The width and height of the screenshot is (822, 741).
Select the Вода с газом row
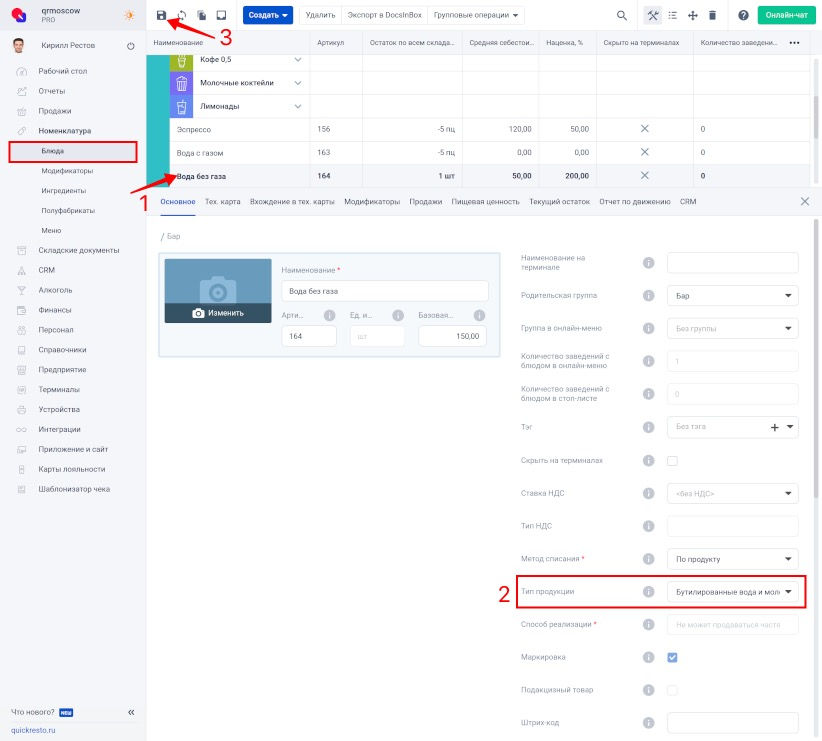[x=490, y=153]
